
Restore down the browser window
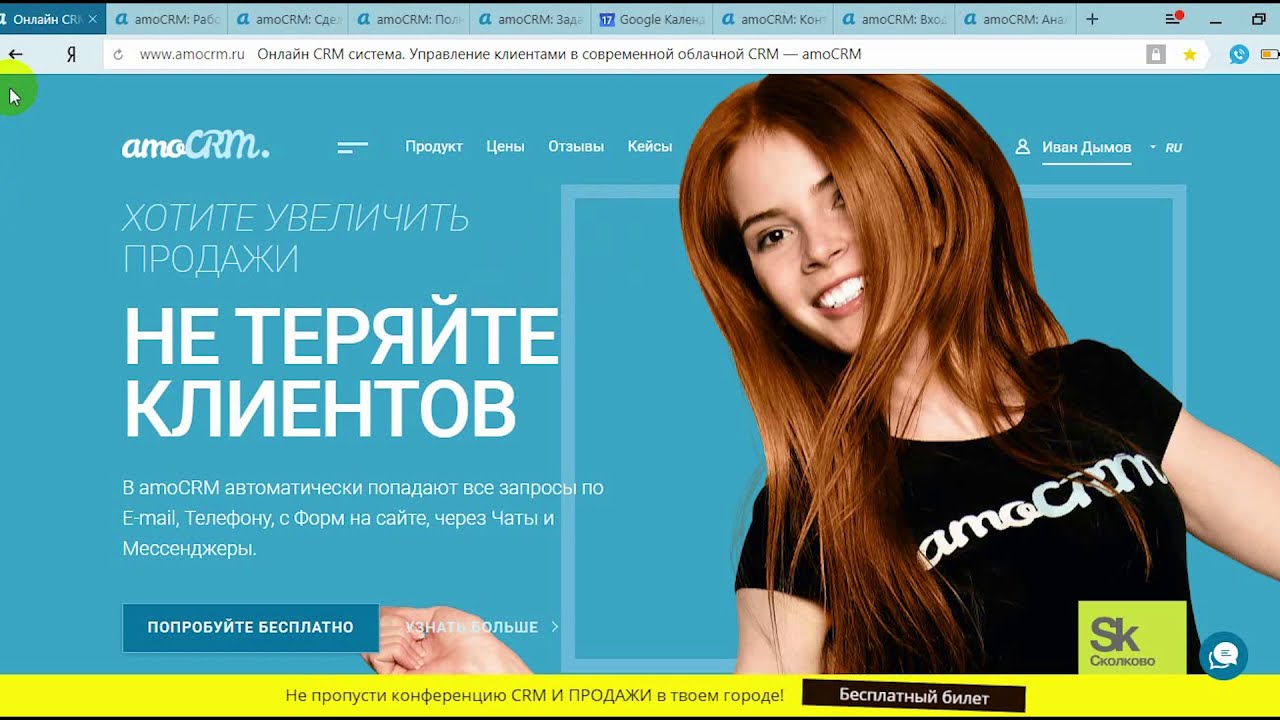tap(1259, 19)
